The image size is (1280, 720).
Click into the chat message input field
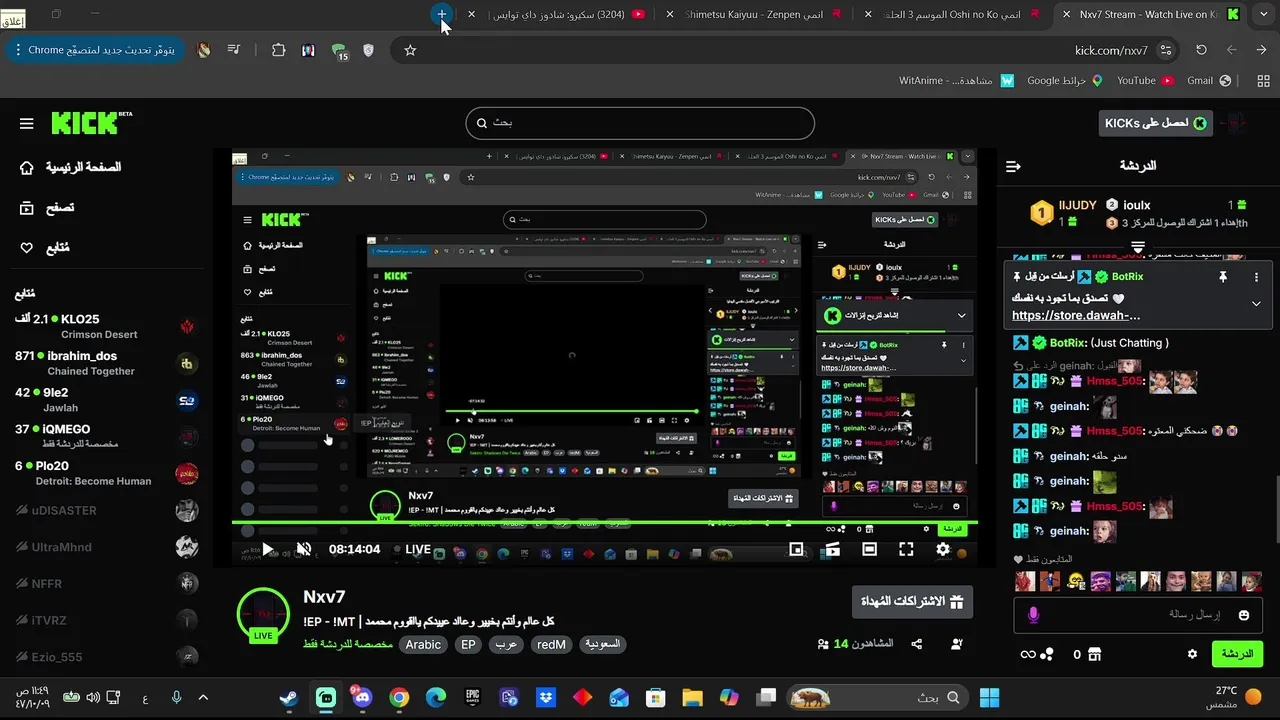pos(1138,614)
